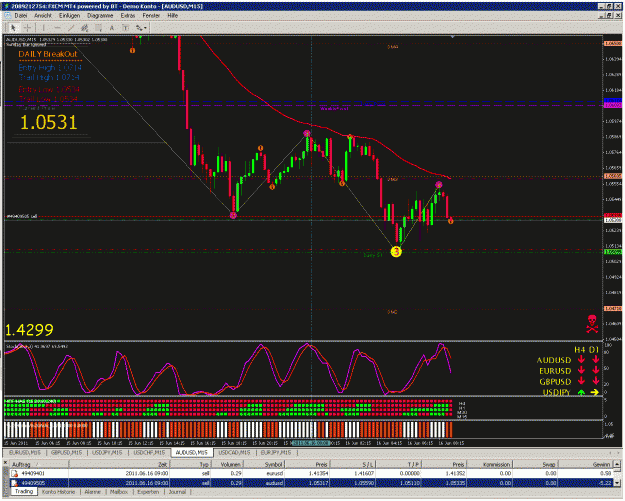Sort orders by Gewinn column header

pos(585,464)
